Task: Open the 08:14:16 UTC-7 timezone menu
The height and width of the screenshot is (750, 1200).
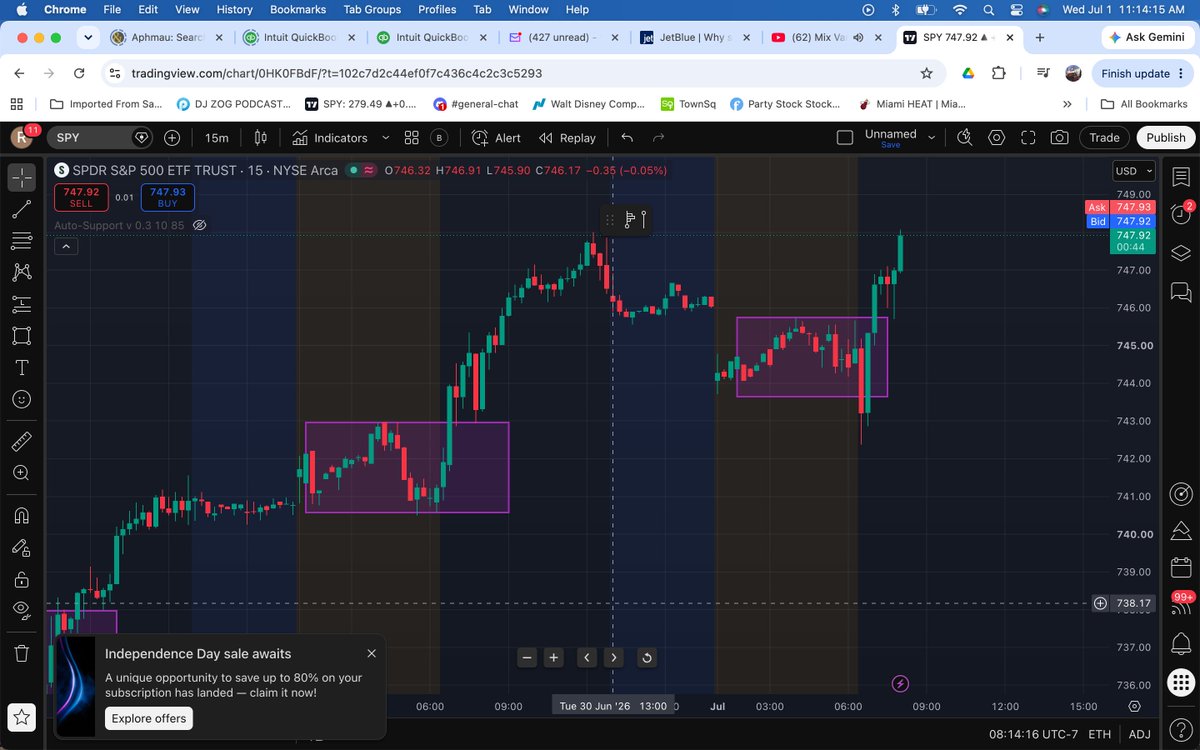Action: pyautogui.click(x=1032, y=734)
